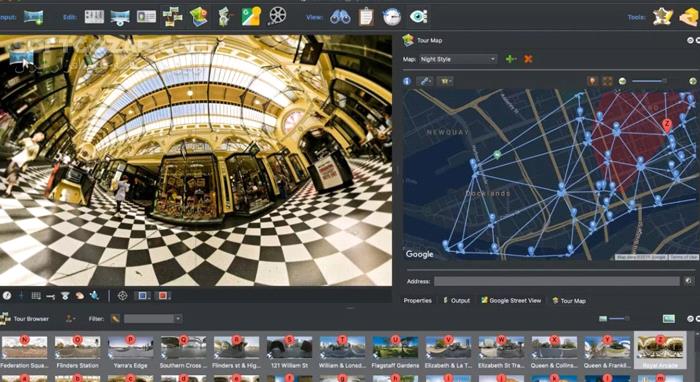This screenshot has height=382, width=700.
Task: Click the red square viewer mode button
Action: point(162,295)
